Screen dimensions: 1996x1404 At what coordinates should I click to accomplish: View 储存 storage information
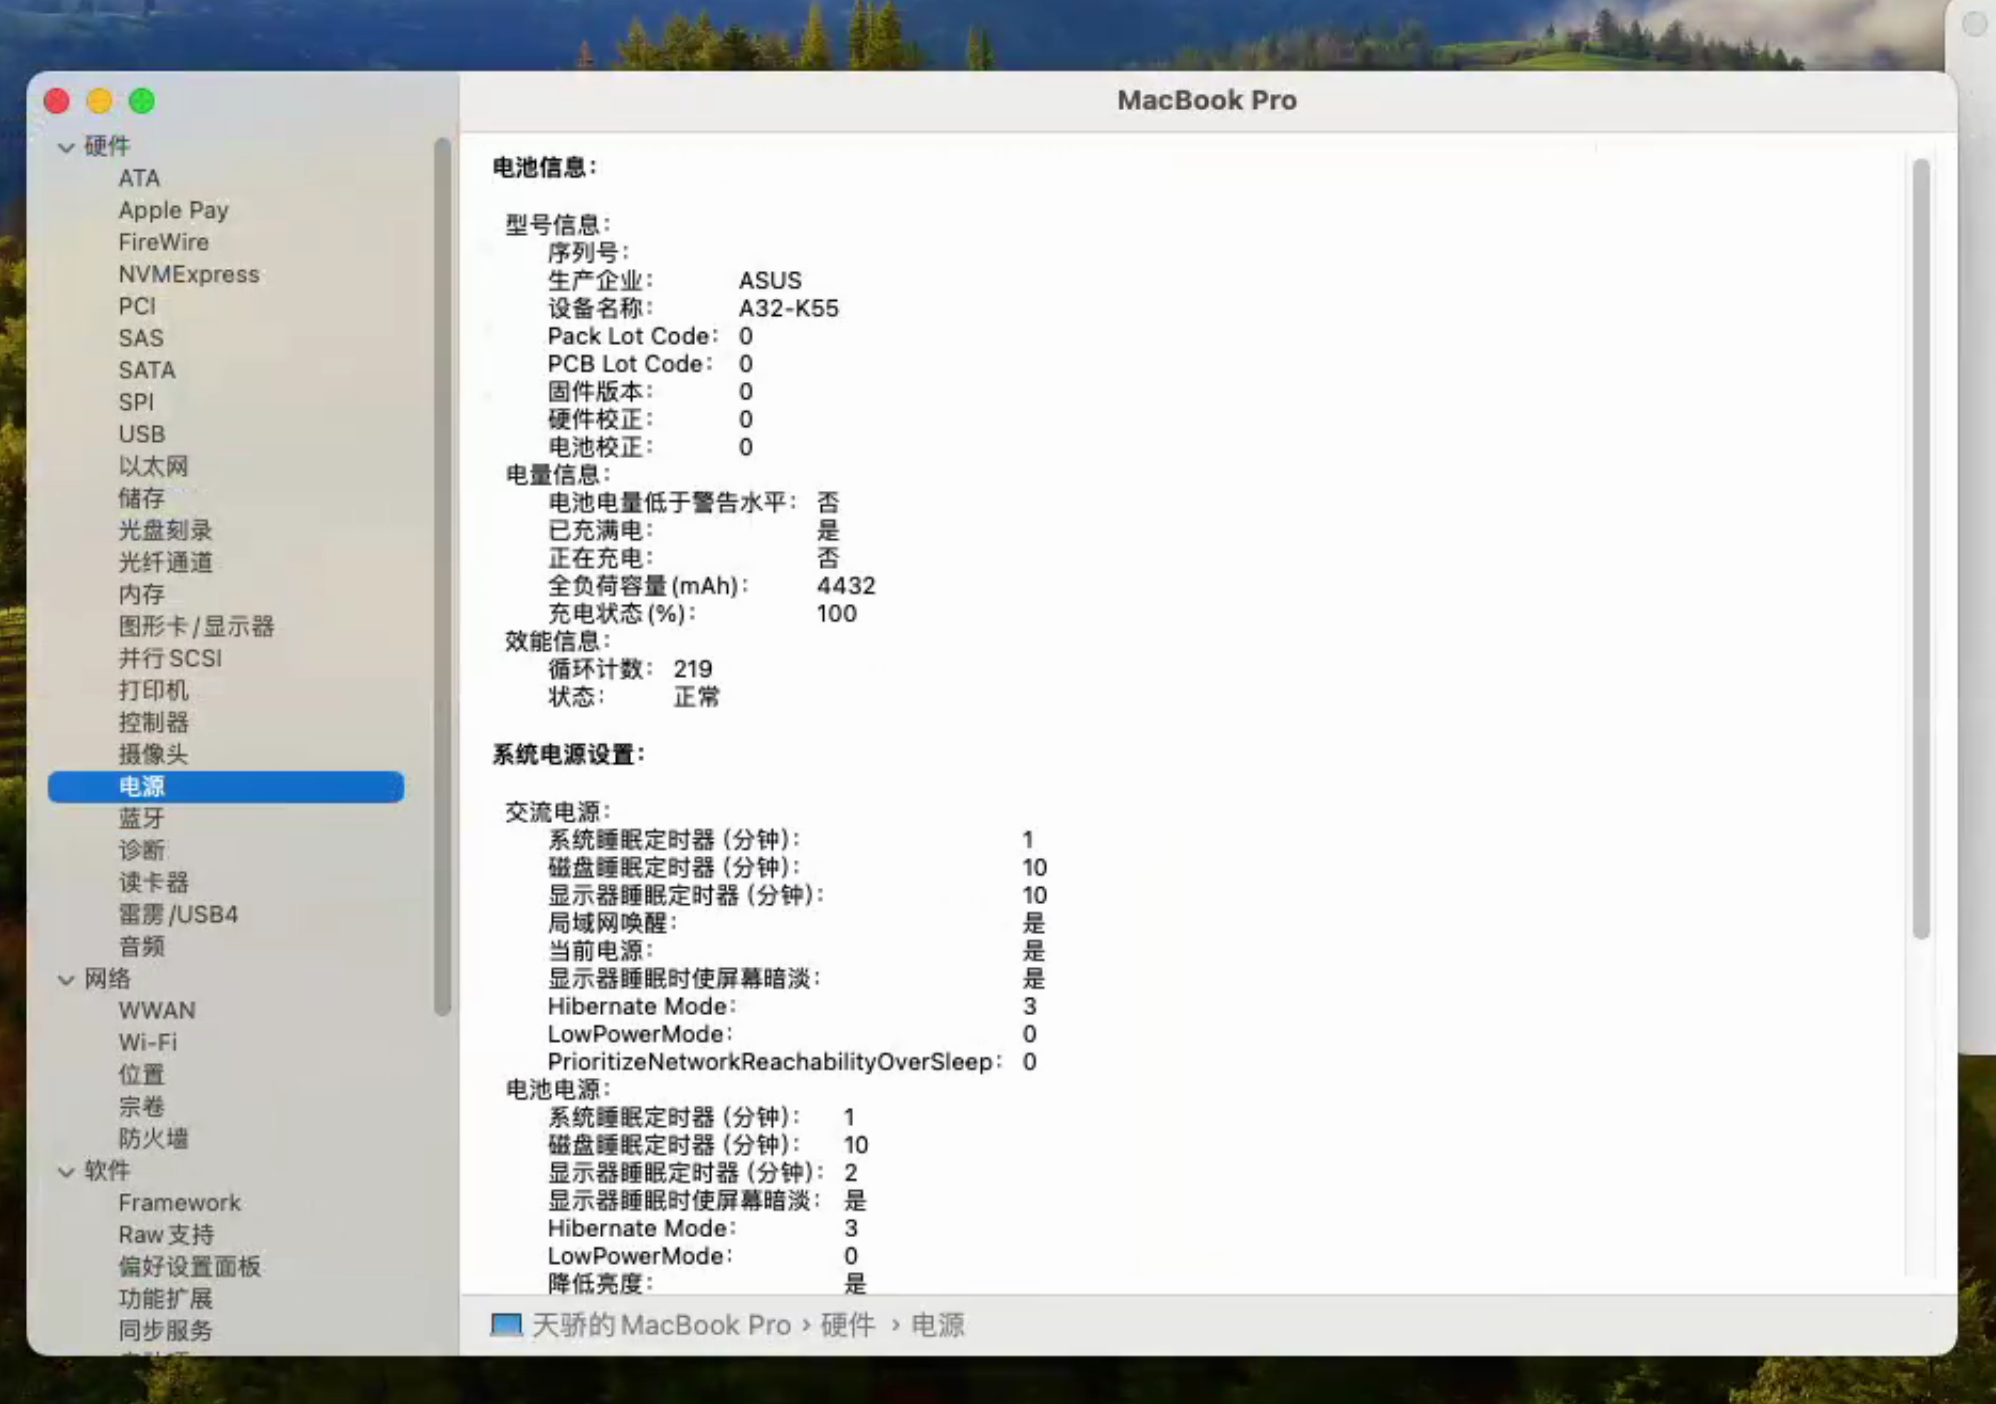pos(140,498)
